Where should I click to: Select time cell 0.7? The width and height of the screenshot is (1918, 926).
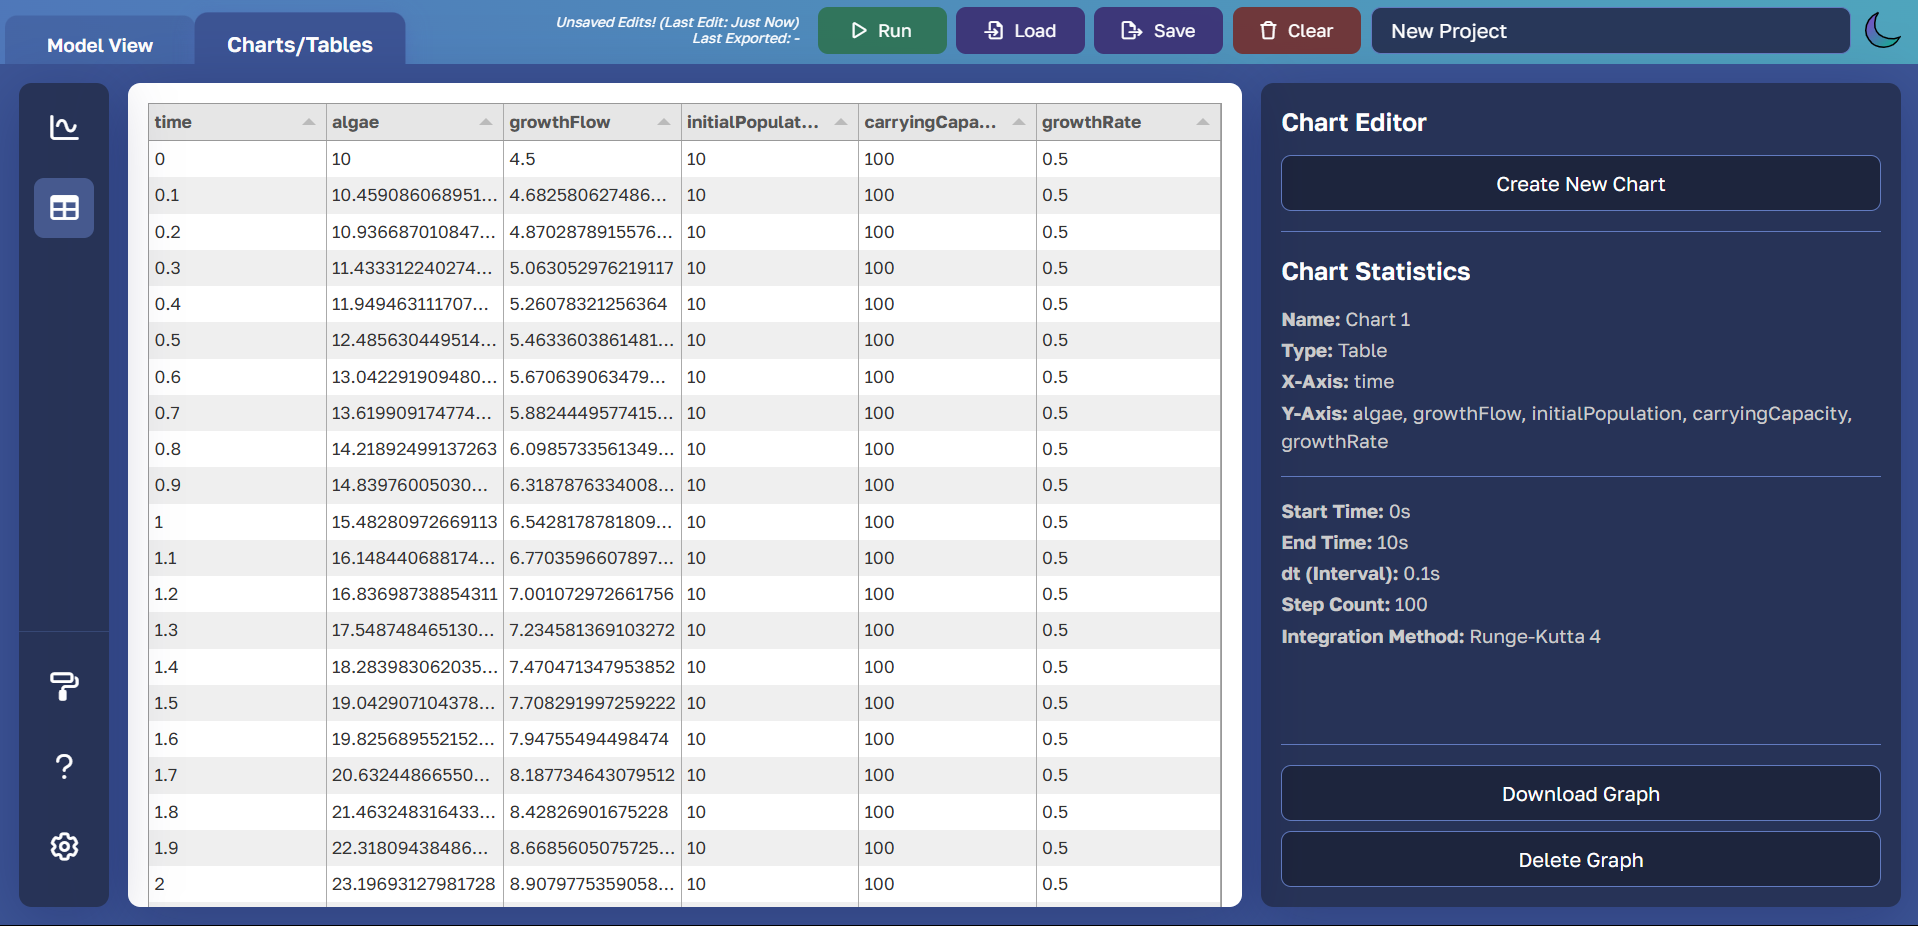pos(237,413)
